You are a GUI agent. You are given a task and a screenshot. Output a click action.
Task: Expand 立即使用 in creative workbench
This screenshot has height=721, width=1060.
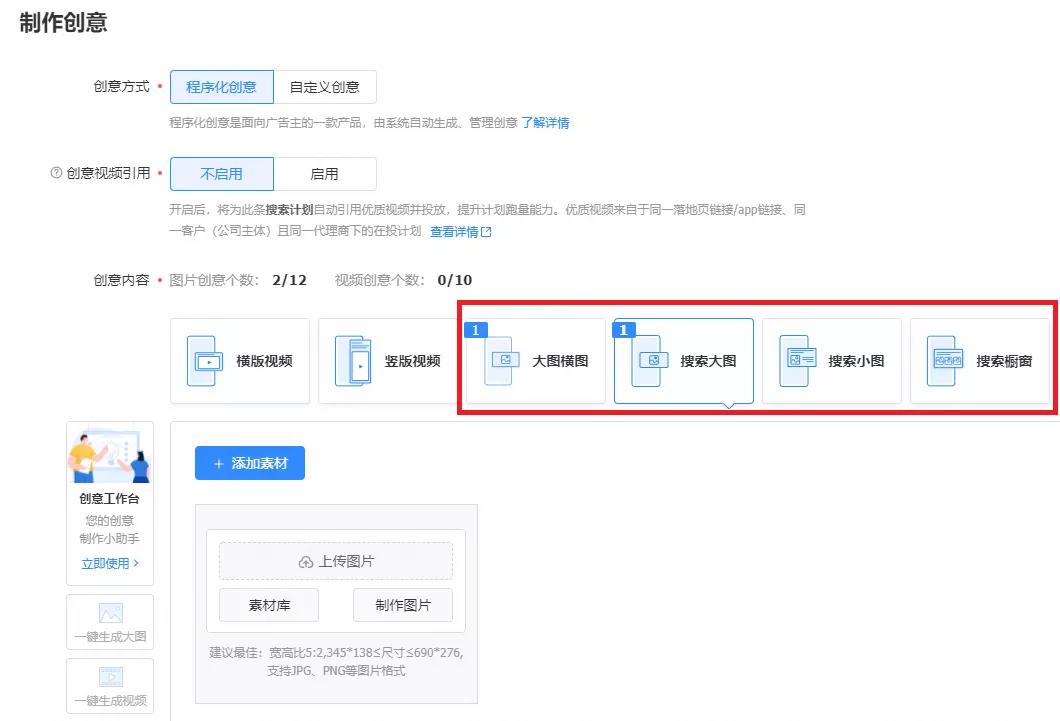coord(109,564)
